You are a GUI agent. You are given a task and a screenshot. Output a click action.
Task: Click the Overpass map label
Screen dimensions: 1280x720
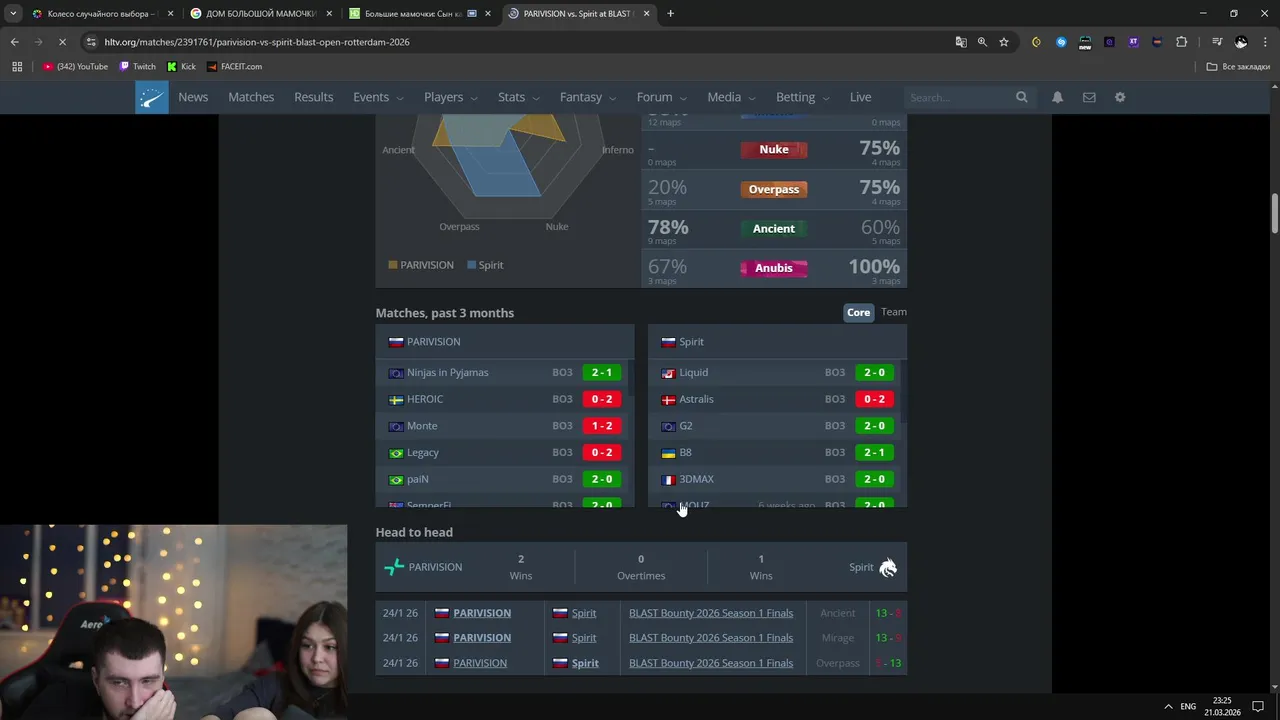774,189
